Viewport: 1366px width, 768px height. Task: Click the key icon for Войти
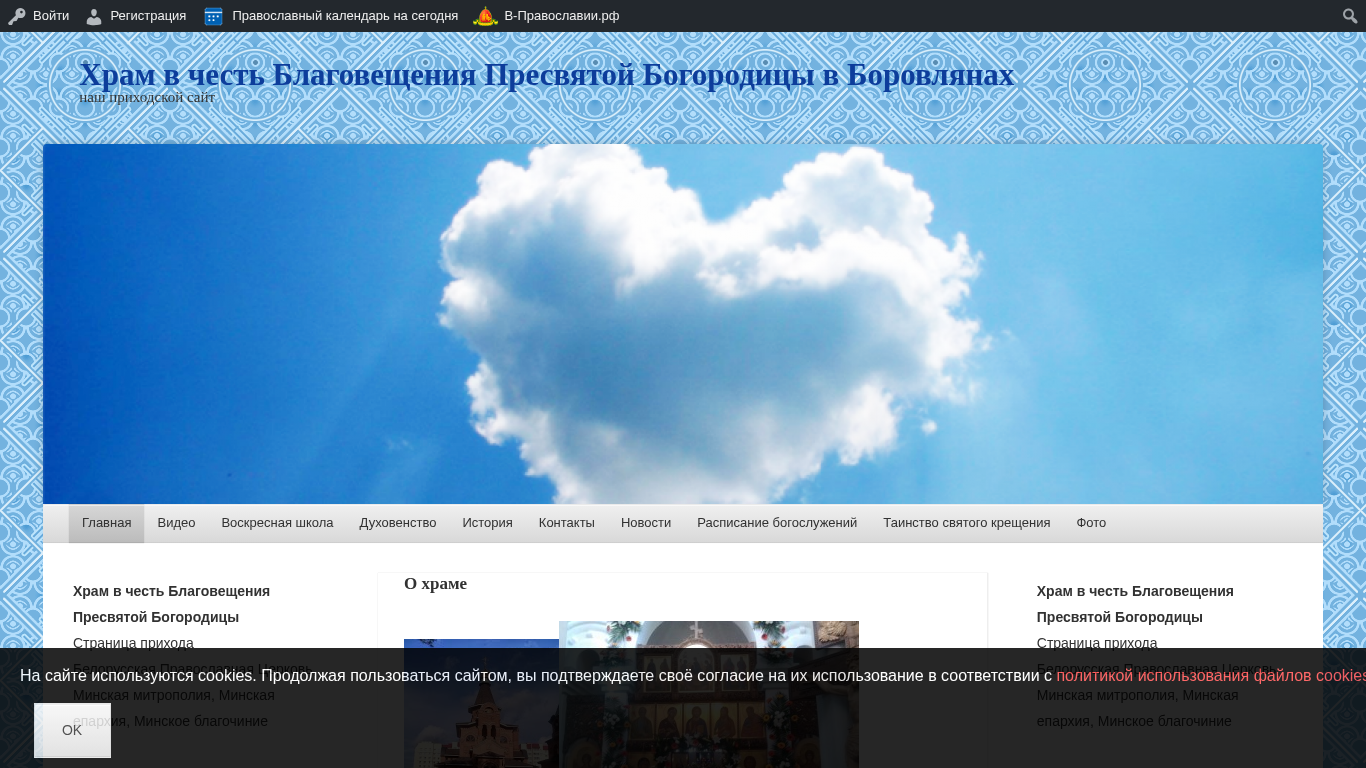(x=16, y=16)
